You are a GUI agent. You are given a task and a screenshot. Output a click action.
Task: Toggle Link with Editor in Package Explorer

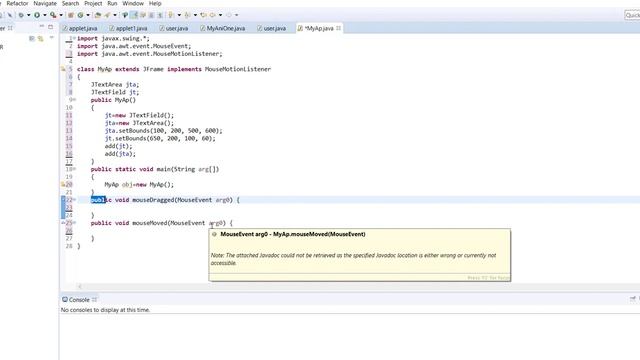tap(40, 38)
